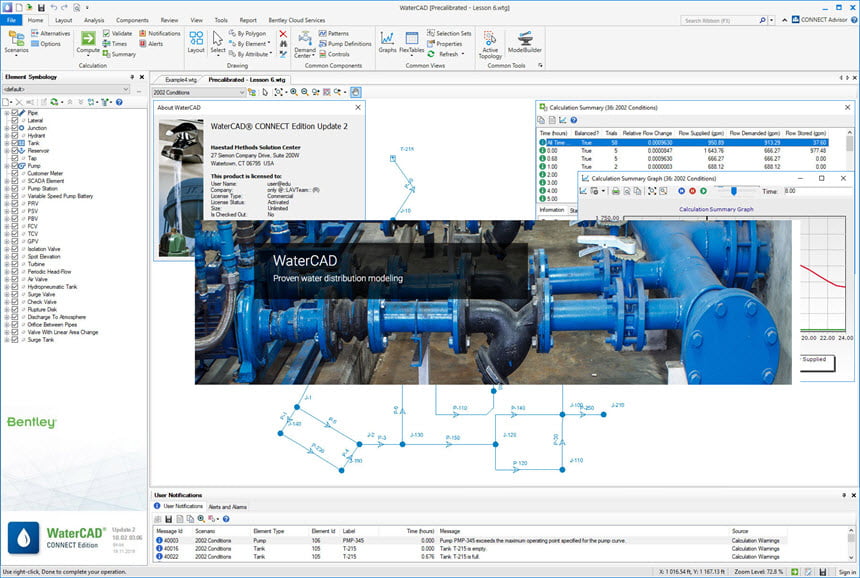
Task: Close the About WaterCAD dialog
Action: (x=358, y=107)
